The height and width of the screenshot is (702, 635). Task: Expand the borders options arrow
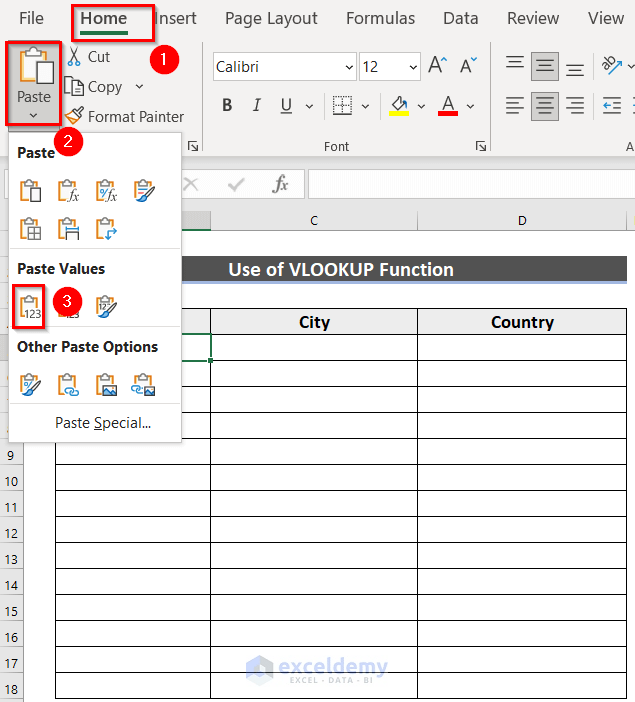pos(365,106)
